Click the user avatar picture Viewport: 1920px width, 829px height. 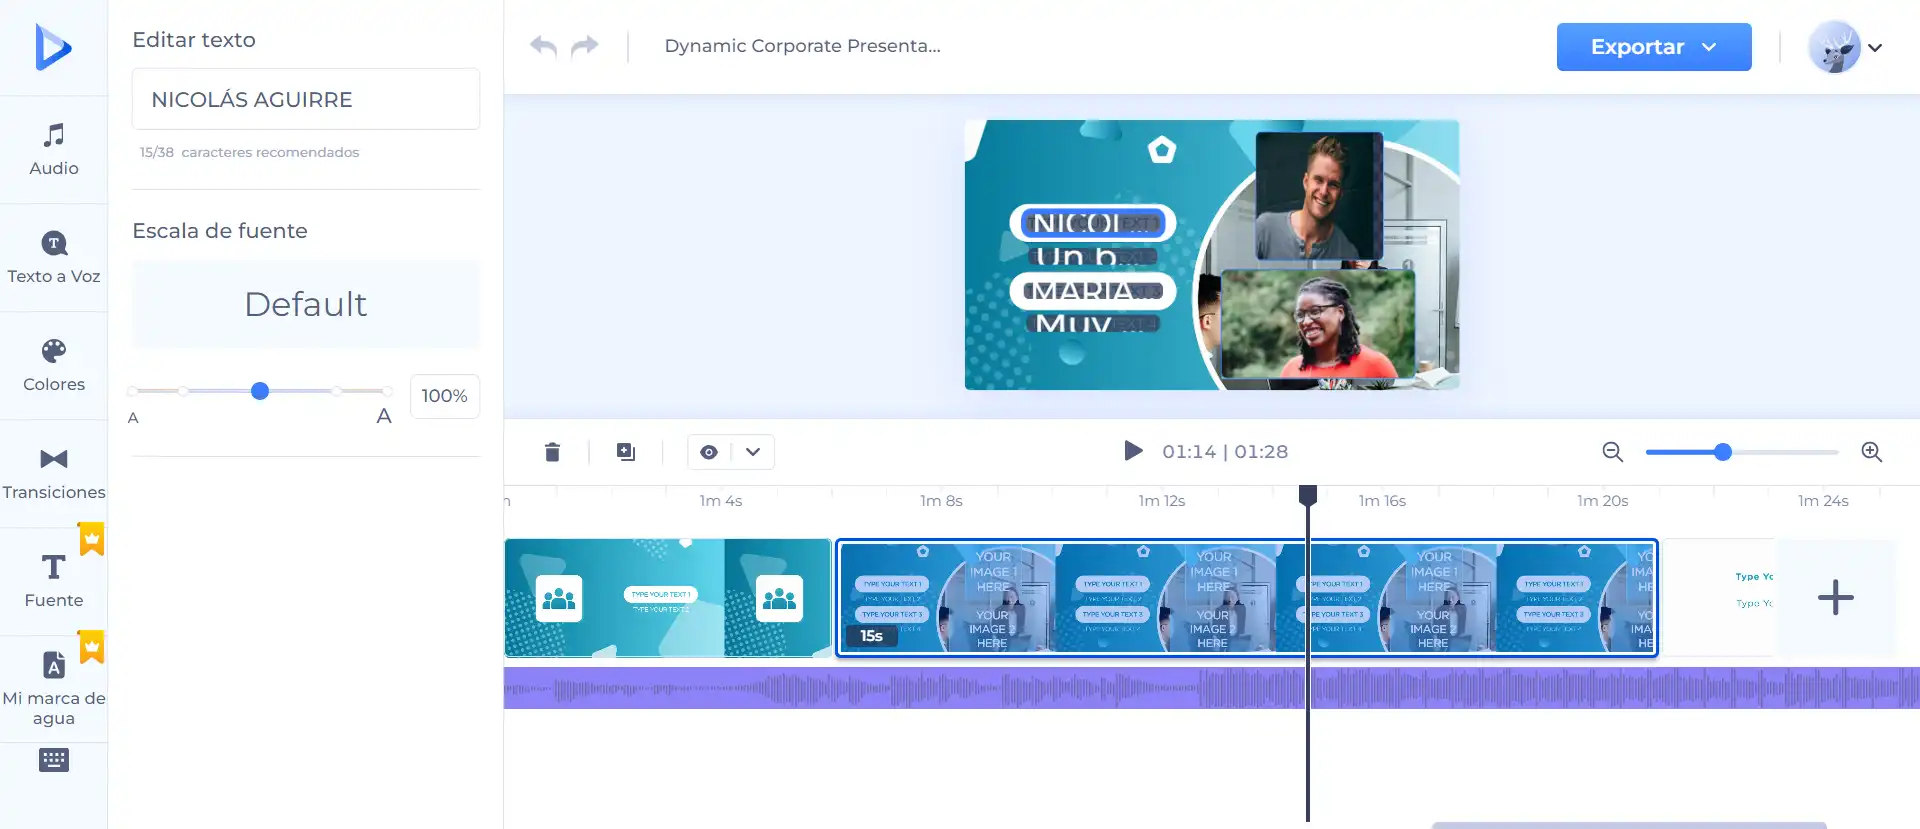pos(1834,47)
